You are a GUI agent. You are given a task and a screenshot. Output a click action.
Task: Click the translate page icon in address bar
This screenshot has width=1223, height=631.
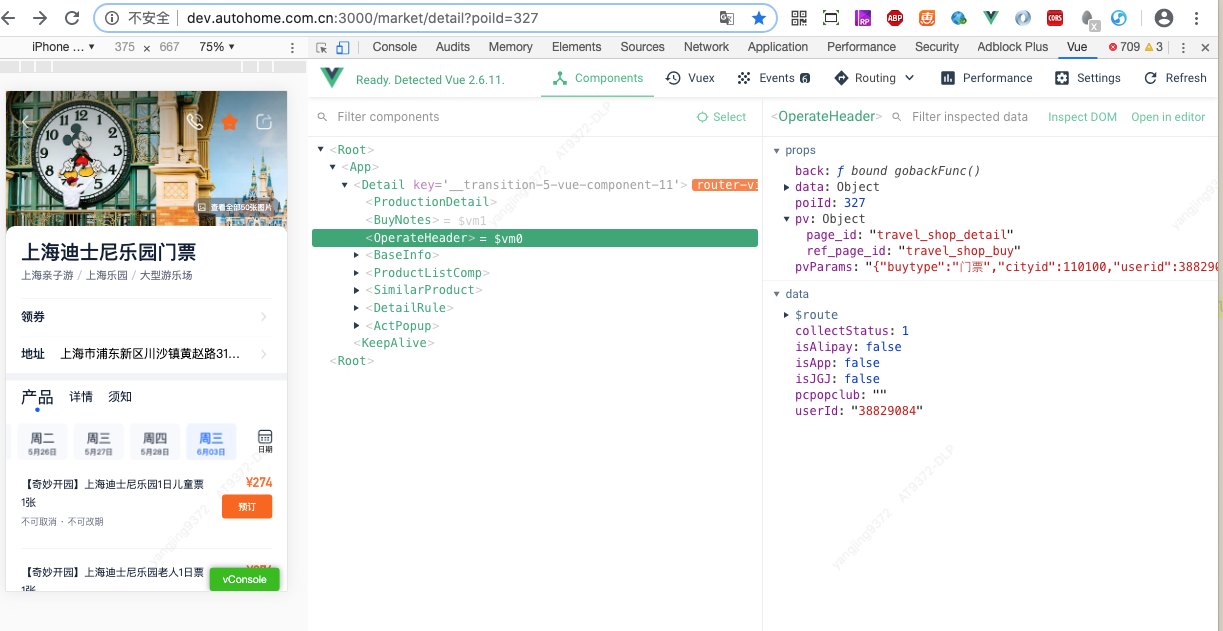pos(727,18)
